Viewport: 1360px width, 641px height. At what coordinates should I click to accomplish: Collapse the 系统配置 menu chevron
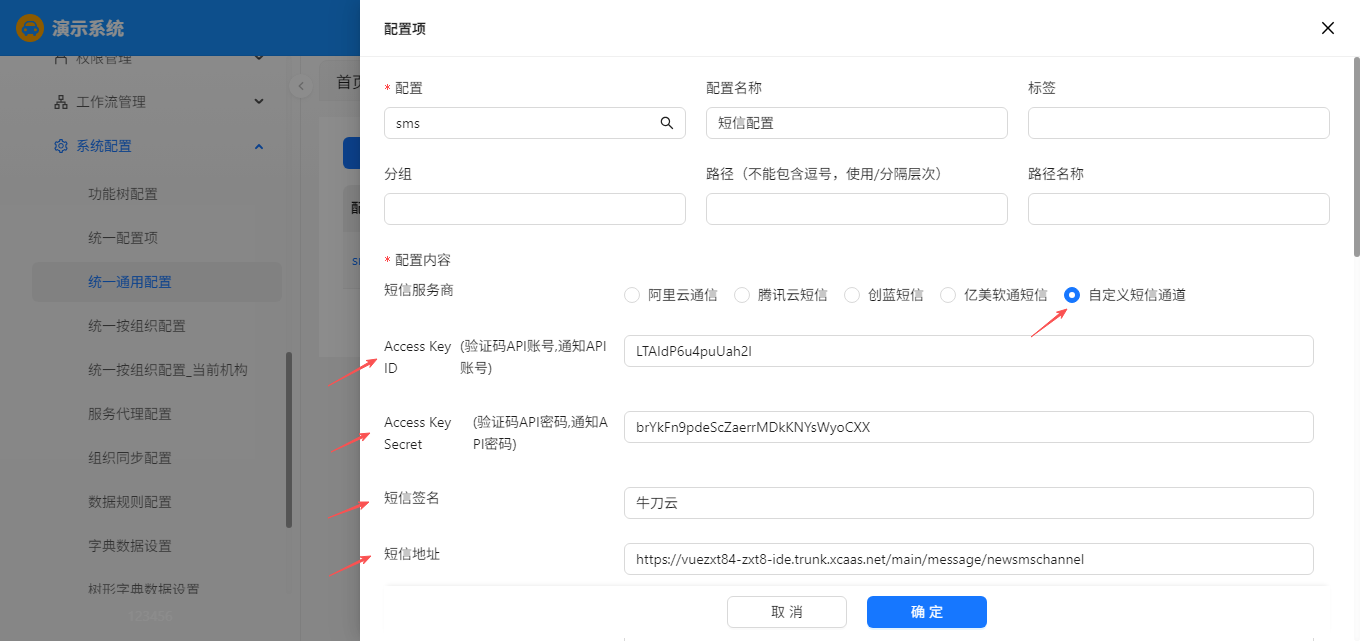click(x=259, y=146)
